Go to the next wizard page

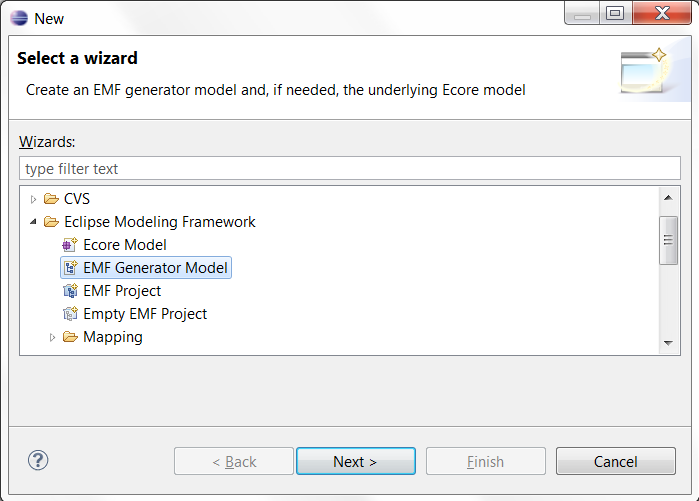356,461
